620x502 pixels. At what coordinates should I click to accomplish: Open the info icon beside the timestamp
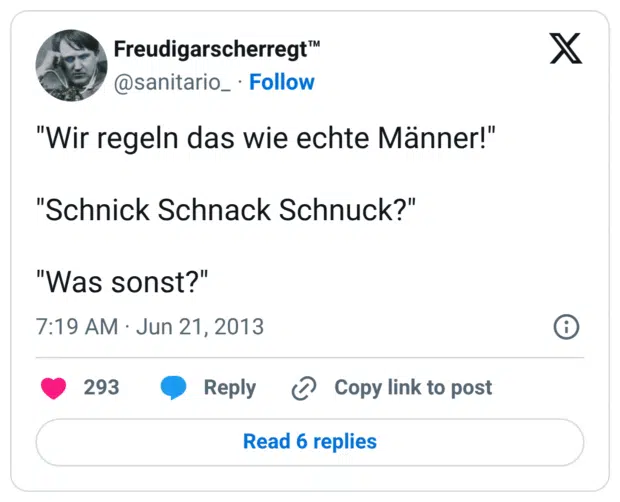566,327
